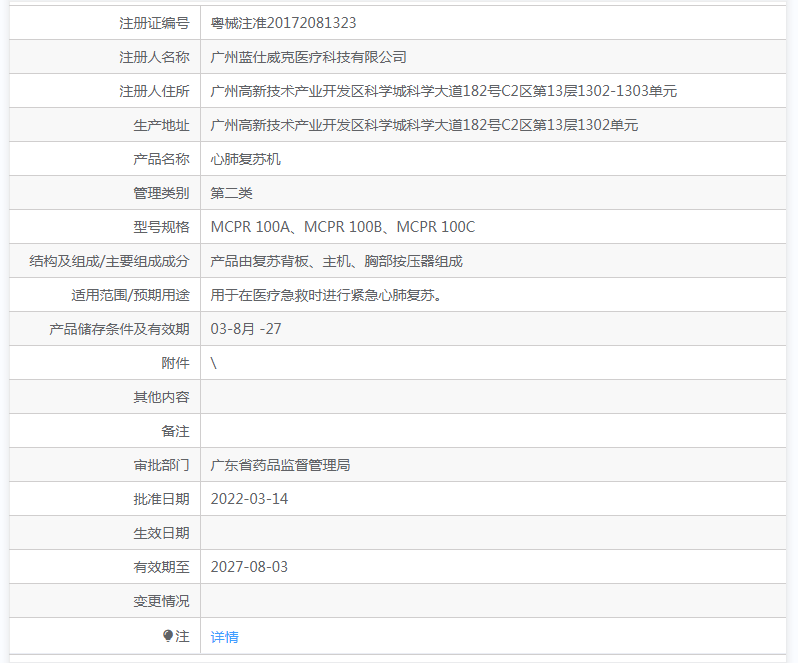
Task: Select the expiry date 2027-08-03
Action: click(249, 567)
